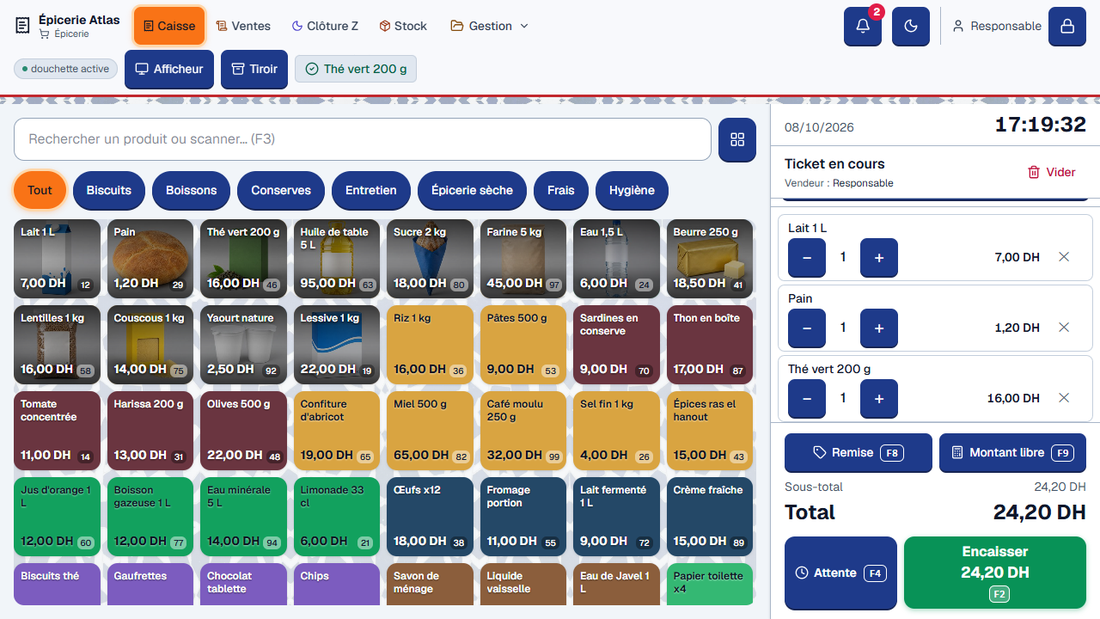Click the Thé vert 200 g scan badge
This screenshot has width=1100, height=619.
(356, 69)
